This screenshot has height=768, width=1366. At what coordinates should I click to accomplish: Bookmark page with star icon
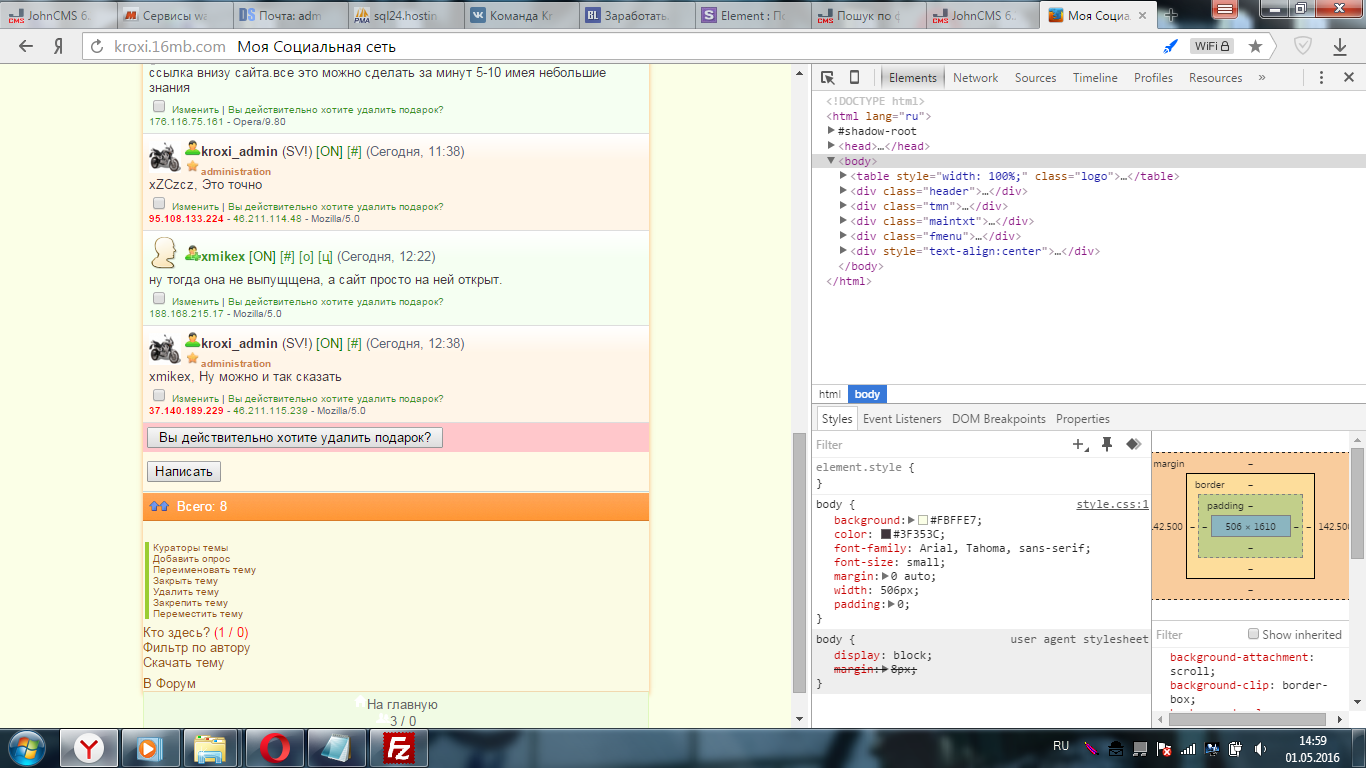[x=1255, y=46]
